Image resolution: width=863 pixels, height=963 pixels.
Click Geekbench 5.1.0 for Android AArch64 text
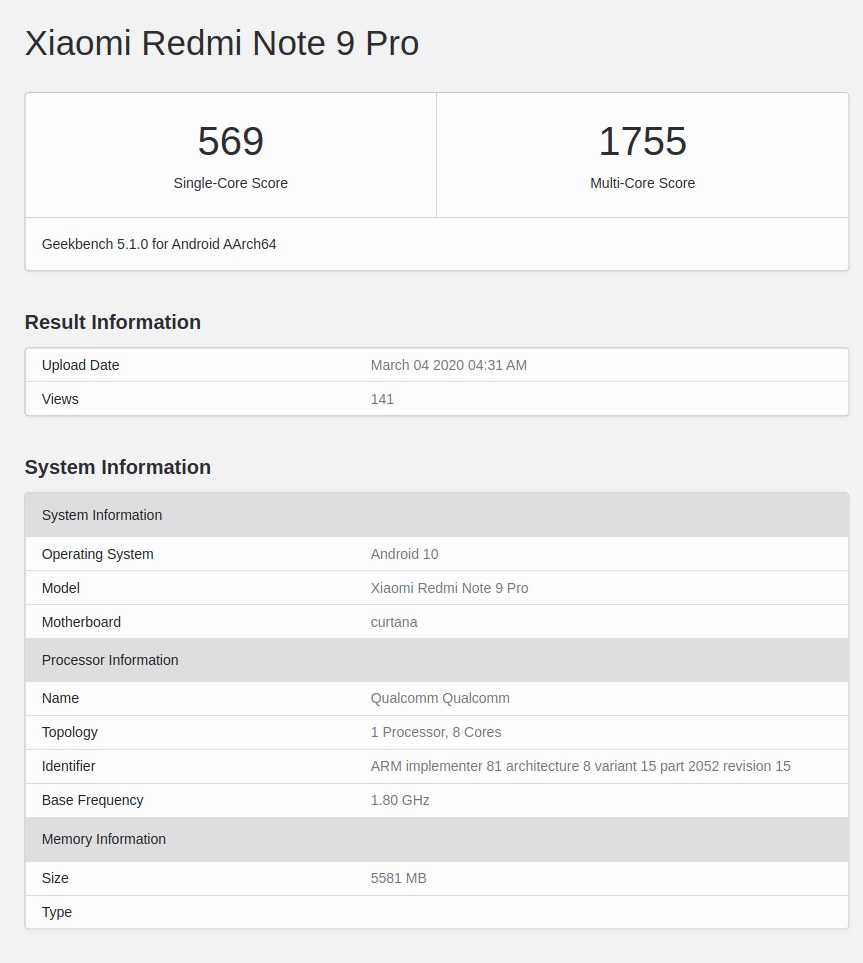[x=159, y=244]
